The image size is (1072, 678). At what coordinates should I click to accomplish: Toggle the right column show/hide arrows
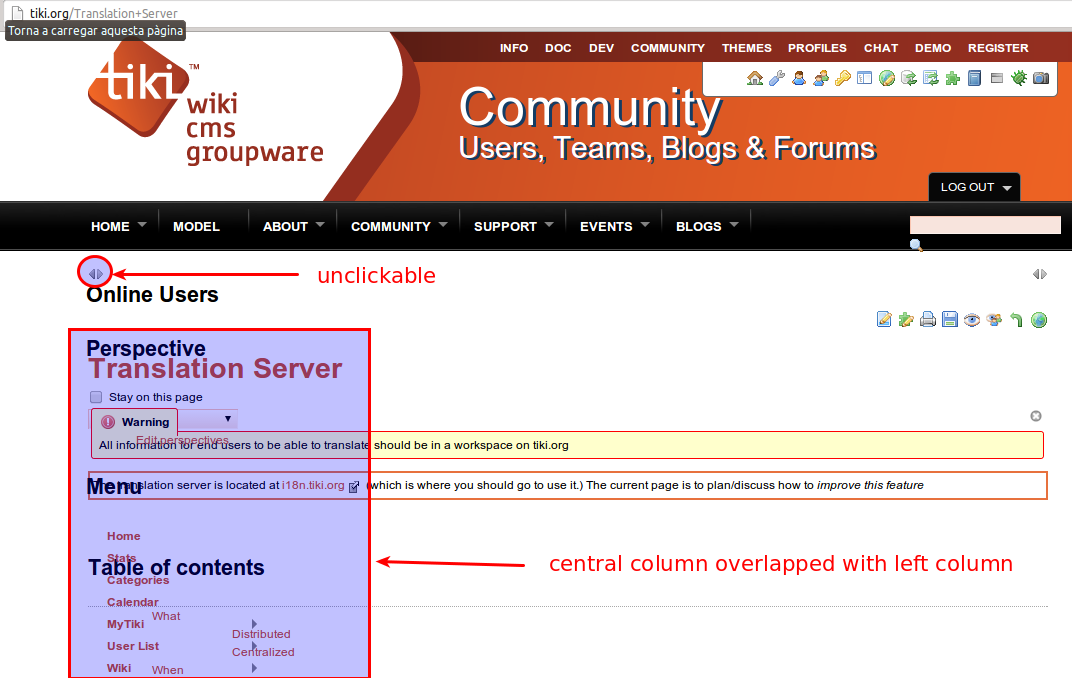[1040, 274]
